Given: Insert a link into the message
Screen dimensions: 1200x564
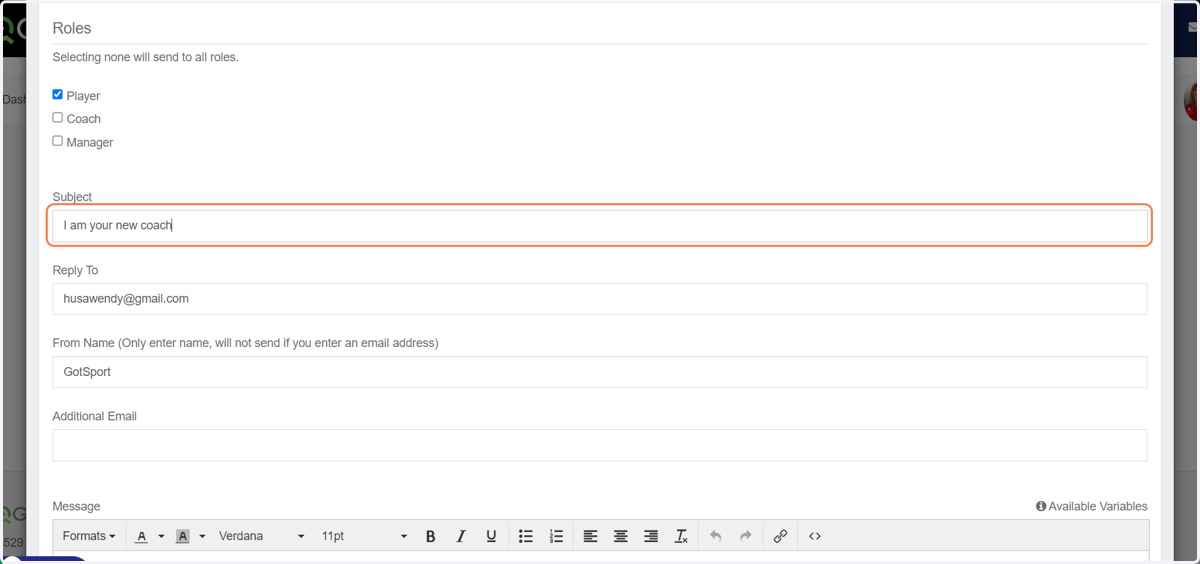Looking at the screenshot, I should point(781,536).
